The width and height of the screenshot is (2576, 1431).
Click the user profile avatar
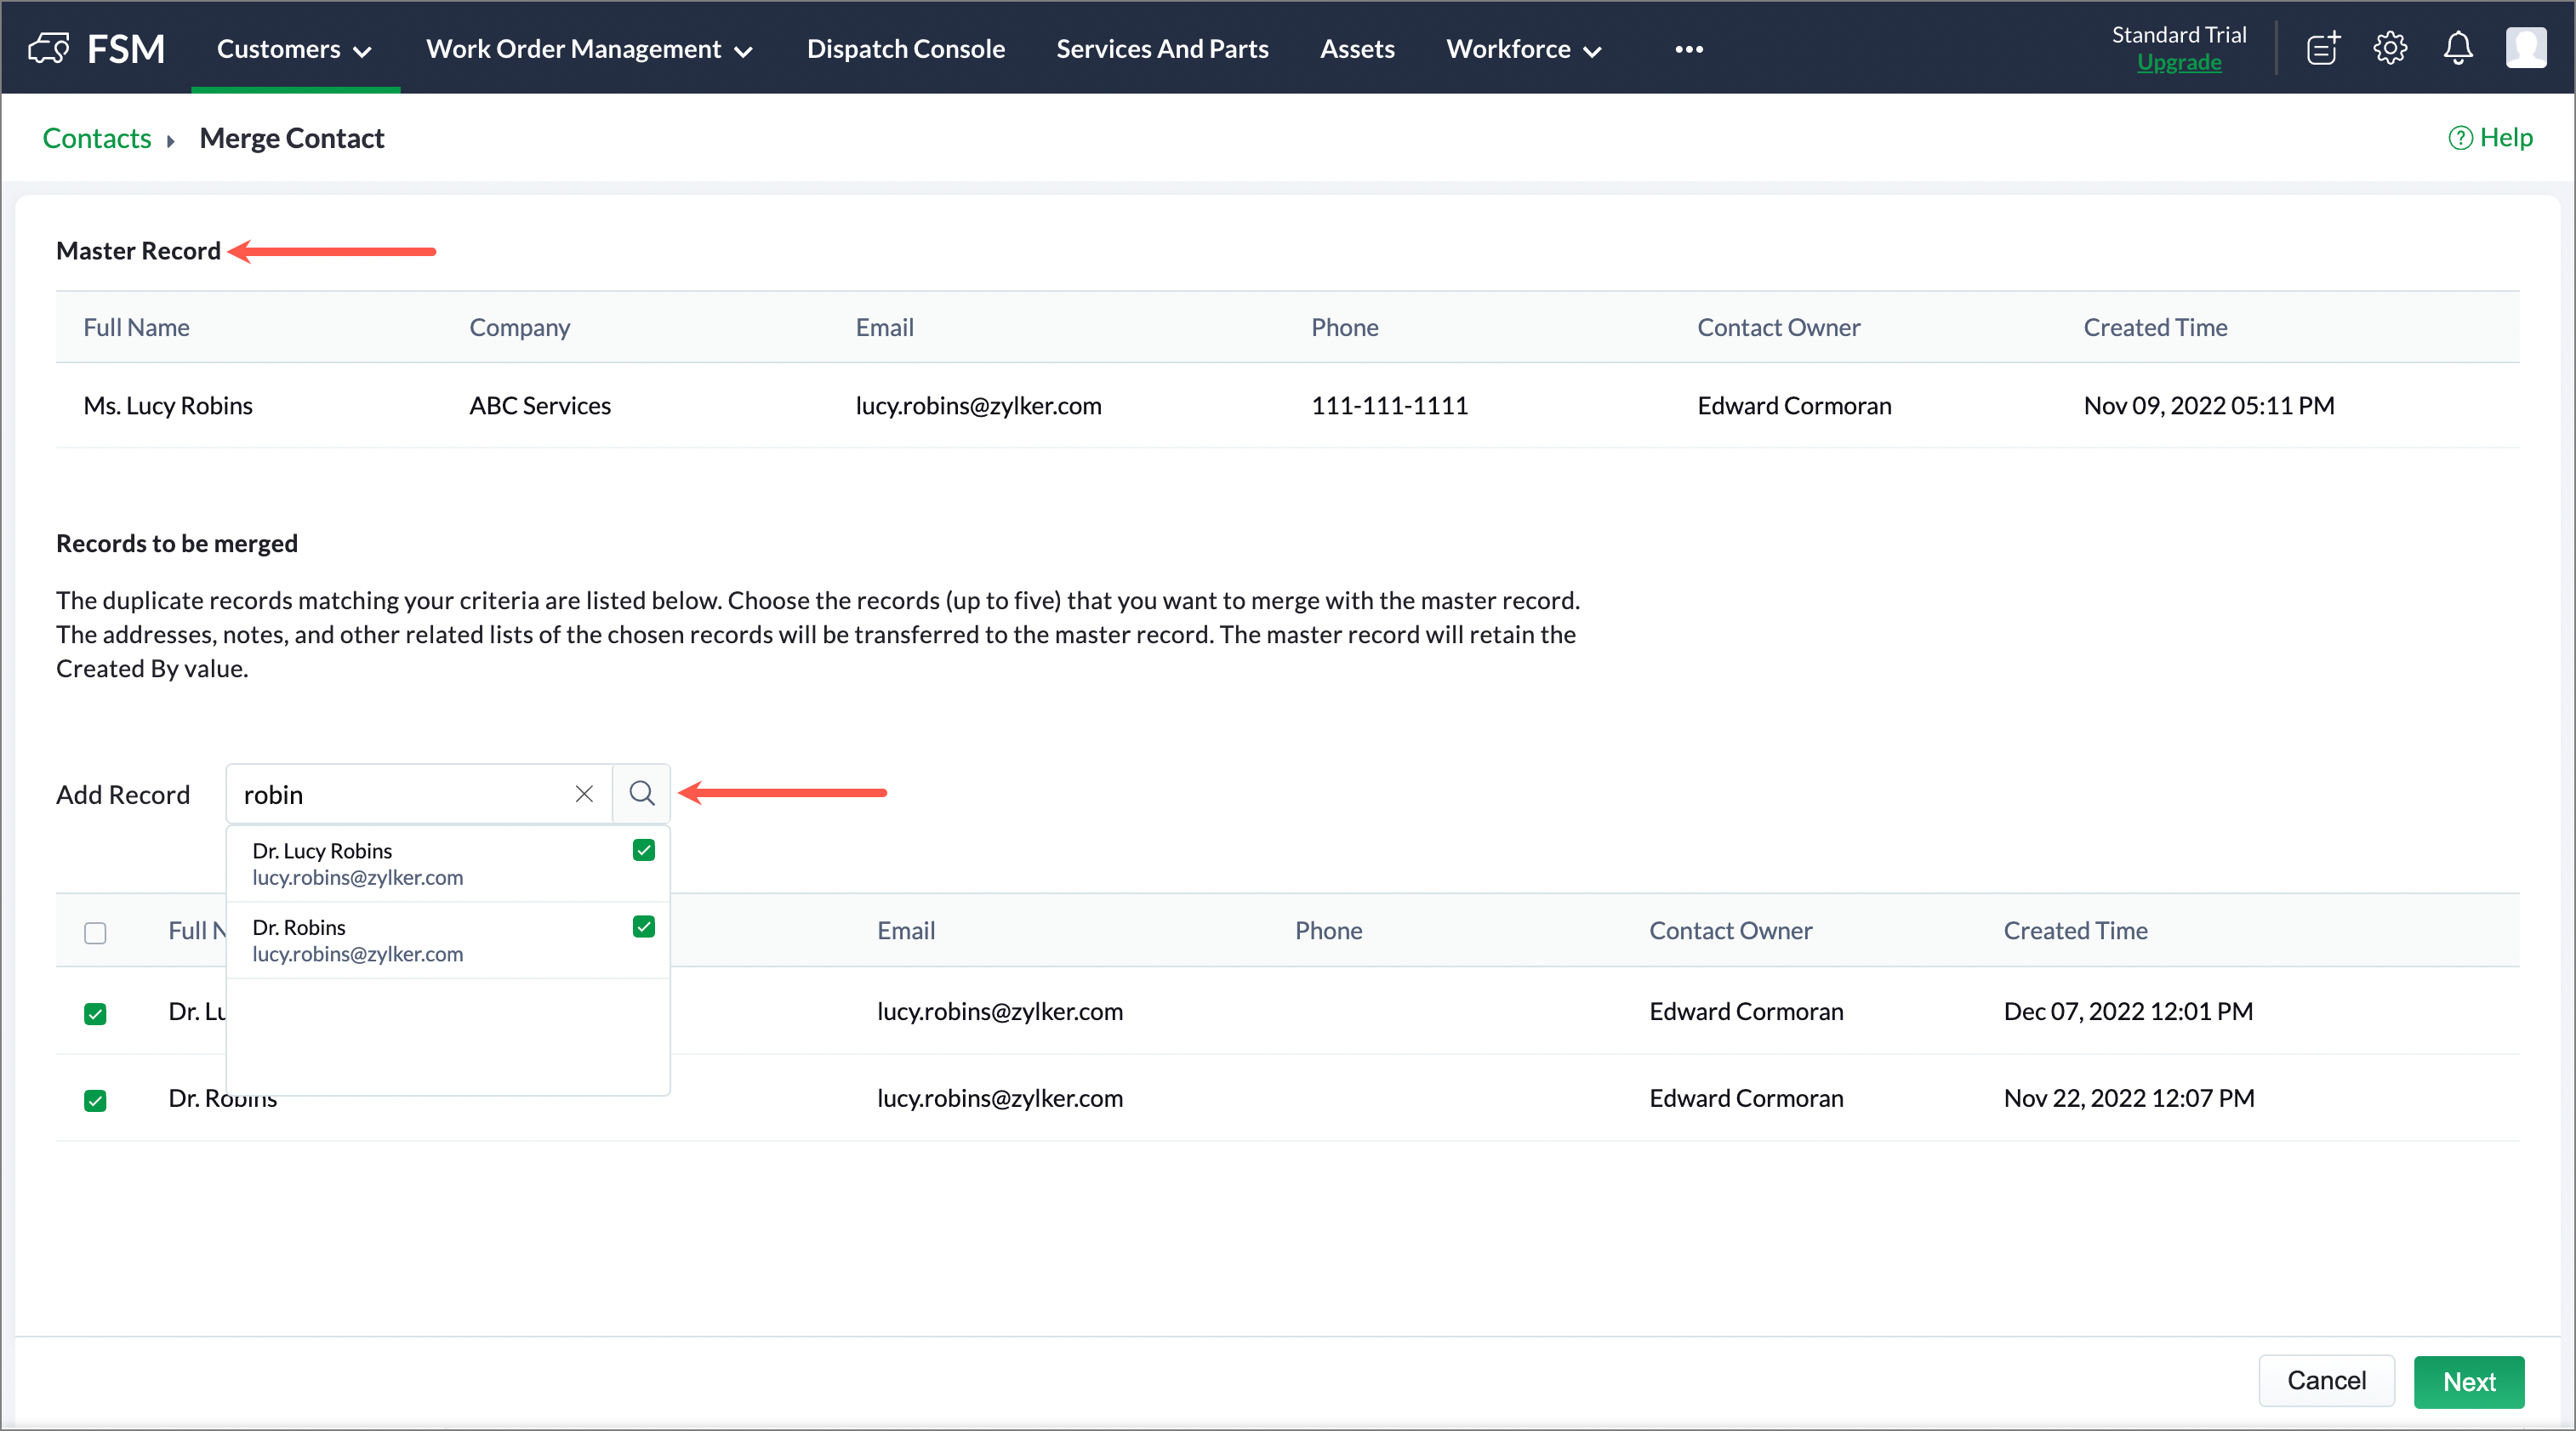coord(2526,48)
